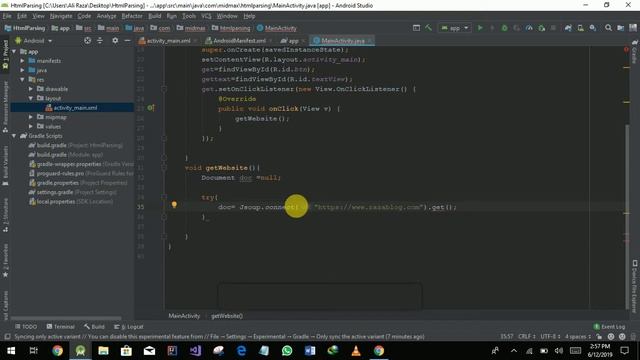
Task: Open the Navigate menu
Action: pos(61,16)
